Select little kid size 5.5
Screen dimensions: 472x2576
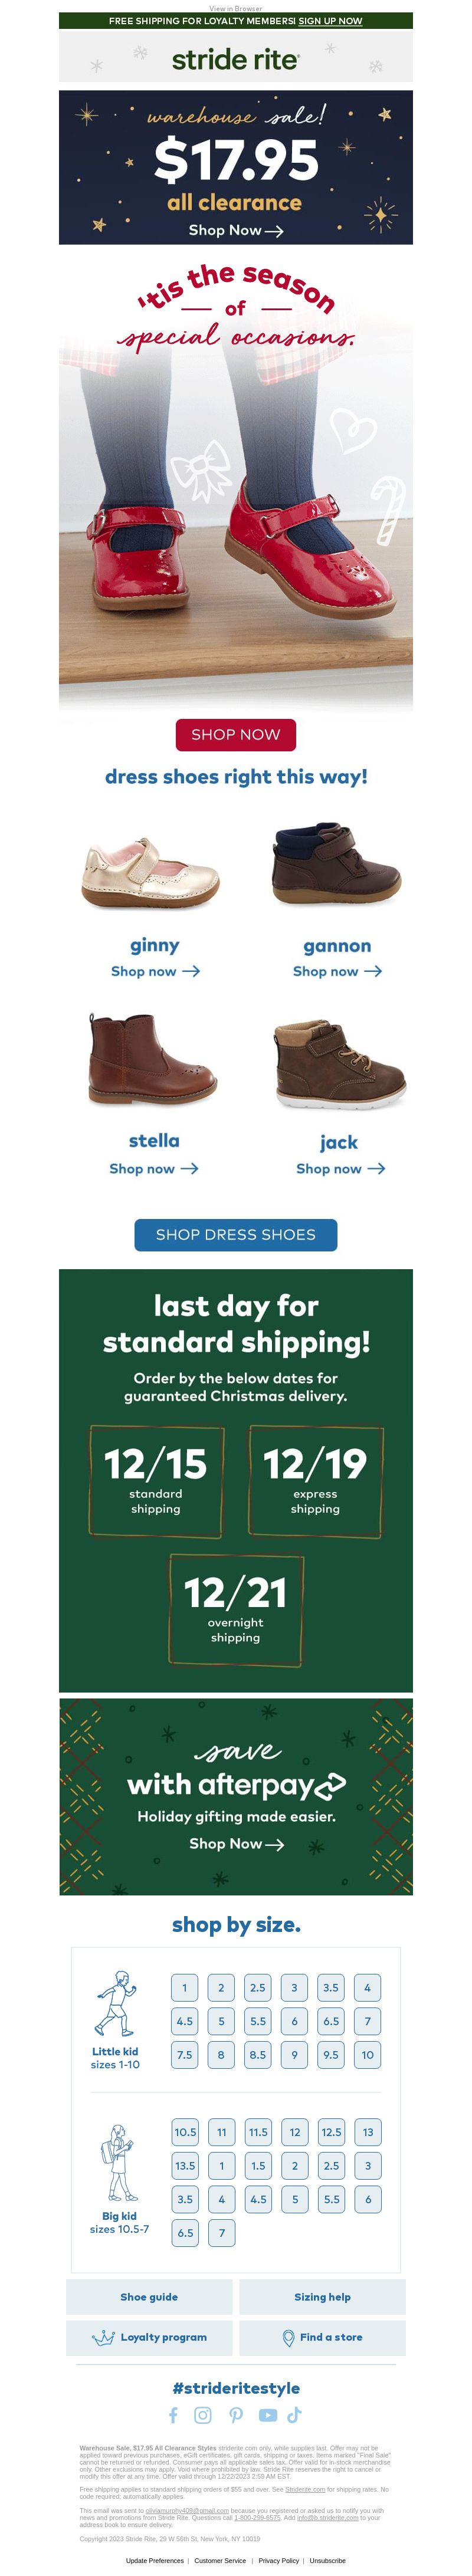pos(258,2021)
